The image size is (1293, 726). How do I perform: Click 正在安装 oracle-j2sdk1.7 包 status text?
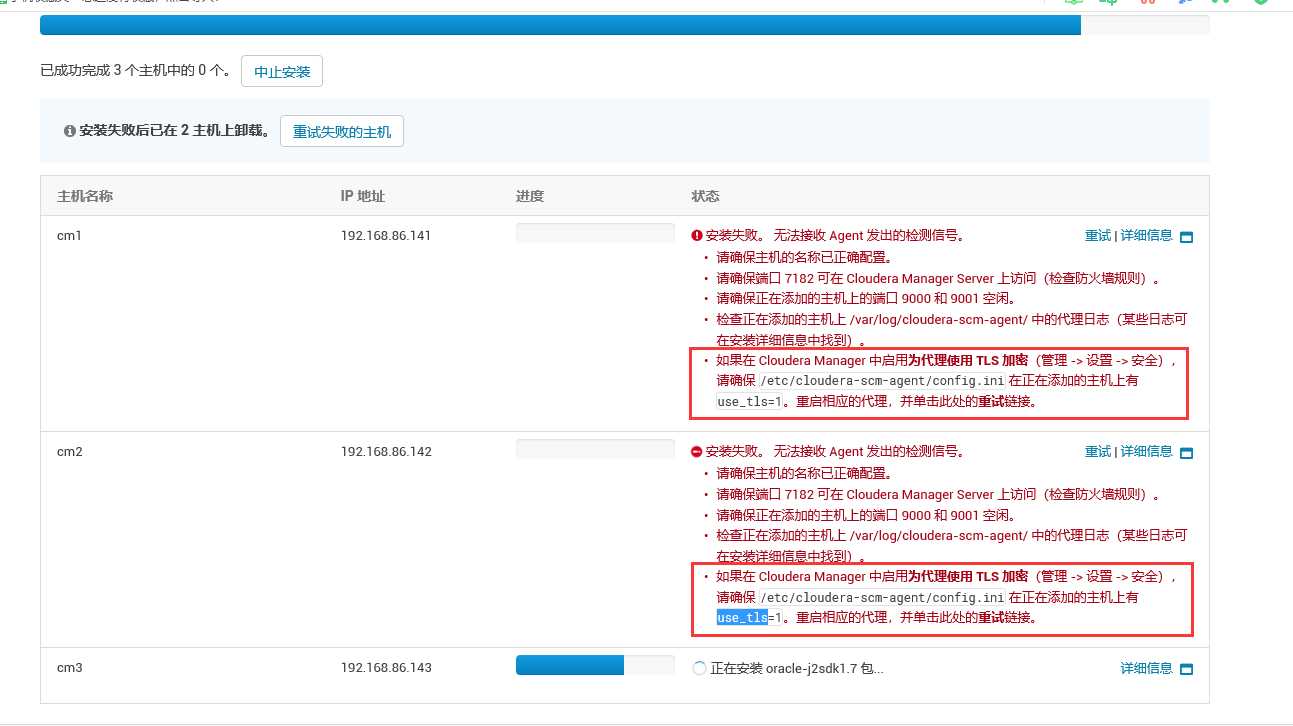[x=797, y=668]
